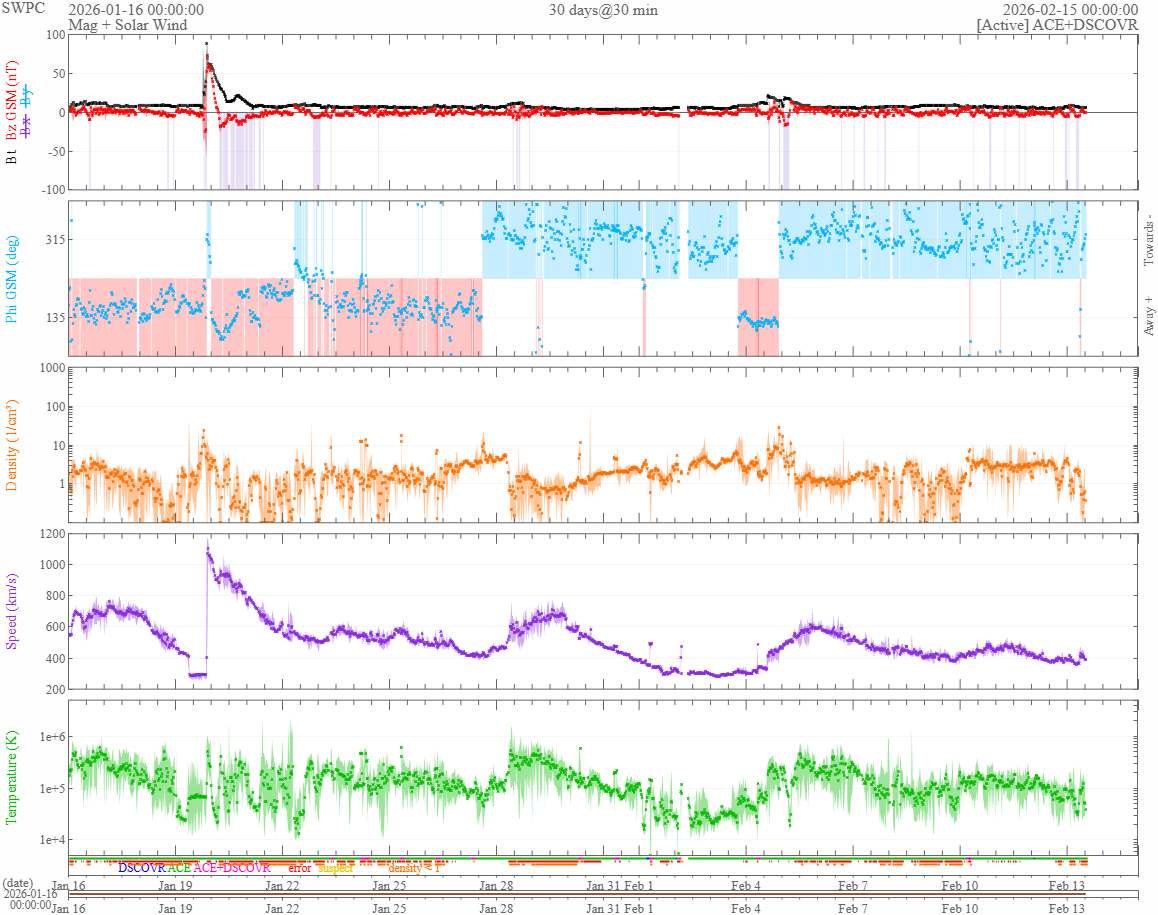Click the 315 tick on the Phi axis
This screenshot has height=915, width=1158.
[x=56, y=239]
